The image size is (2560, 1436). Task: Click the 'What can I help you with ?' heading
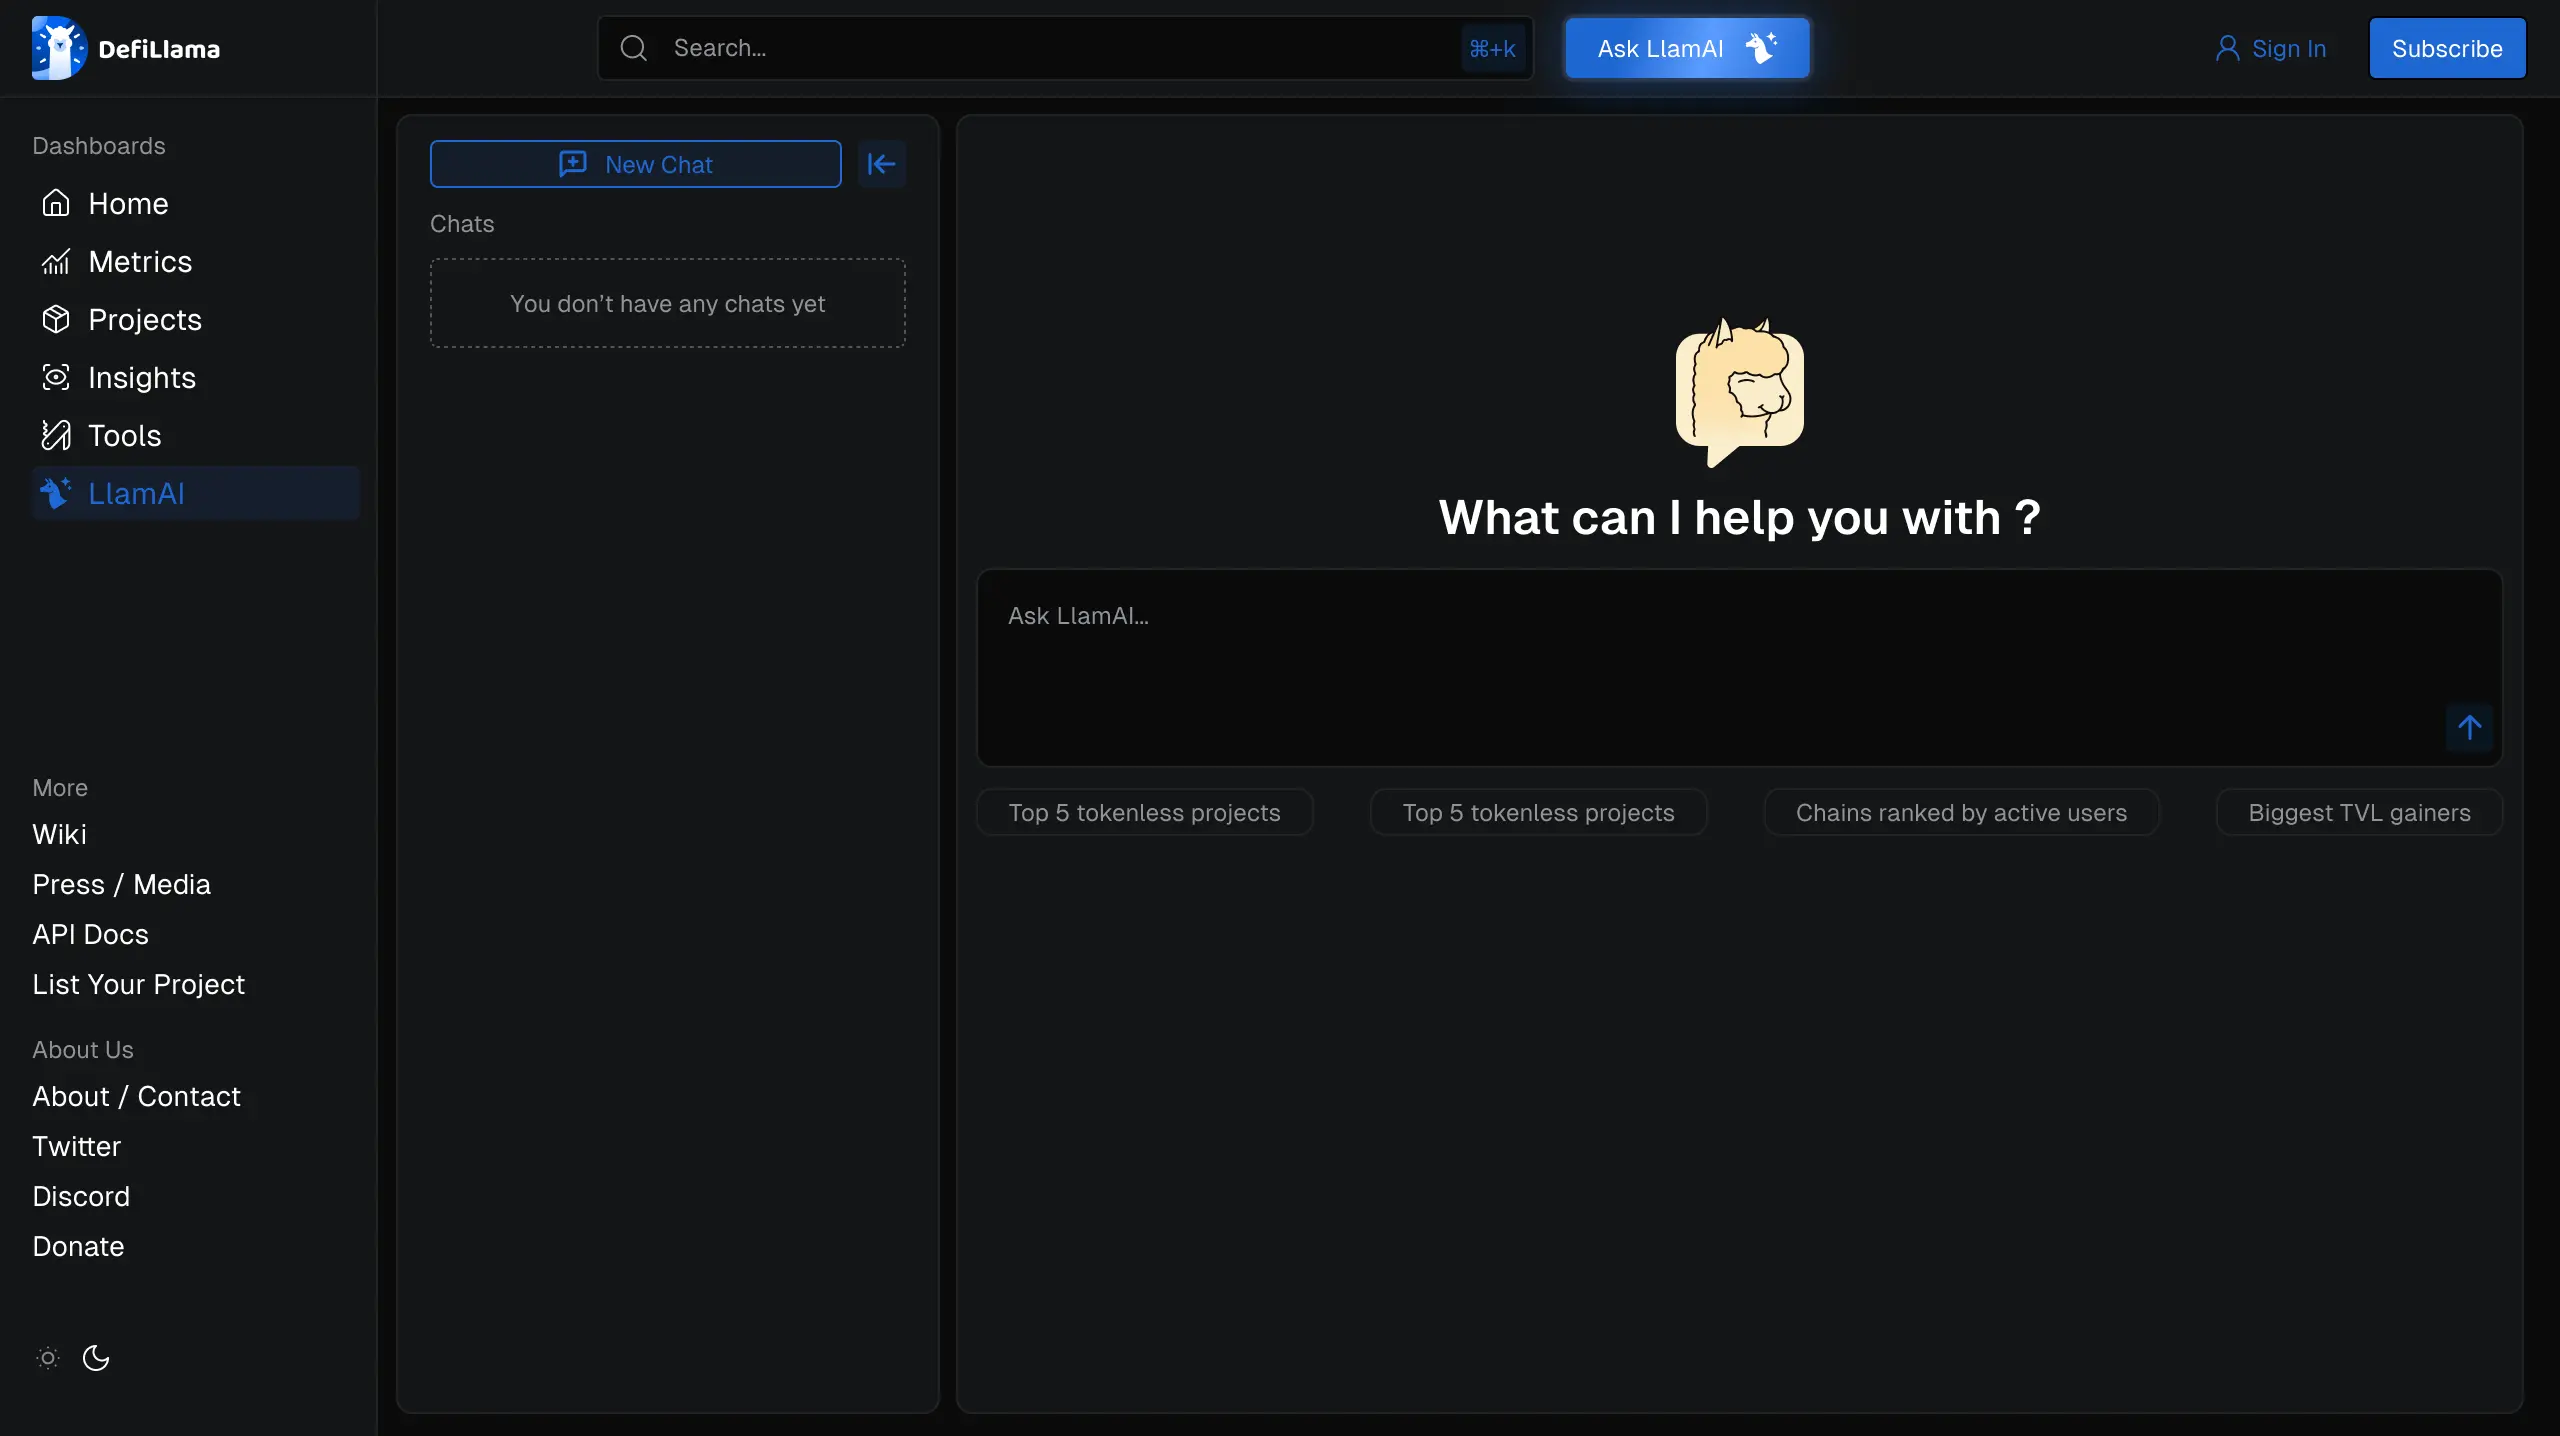(x=1740, y=517)
